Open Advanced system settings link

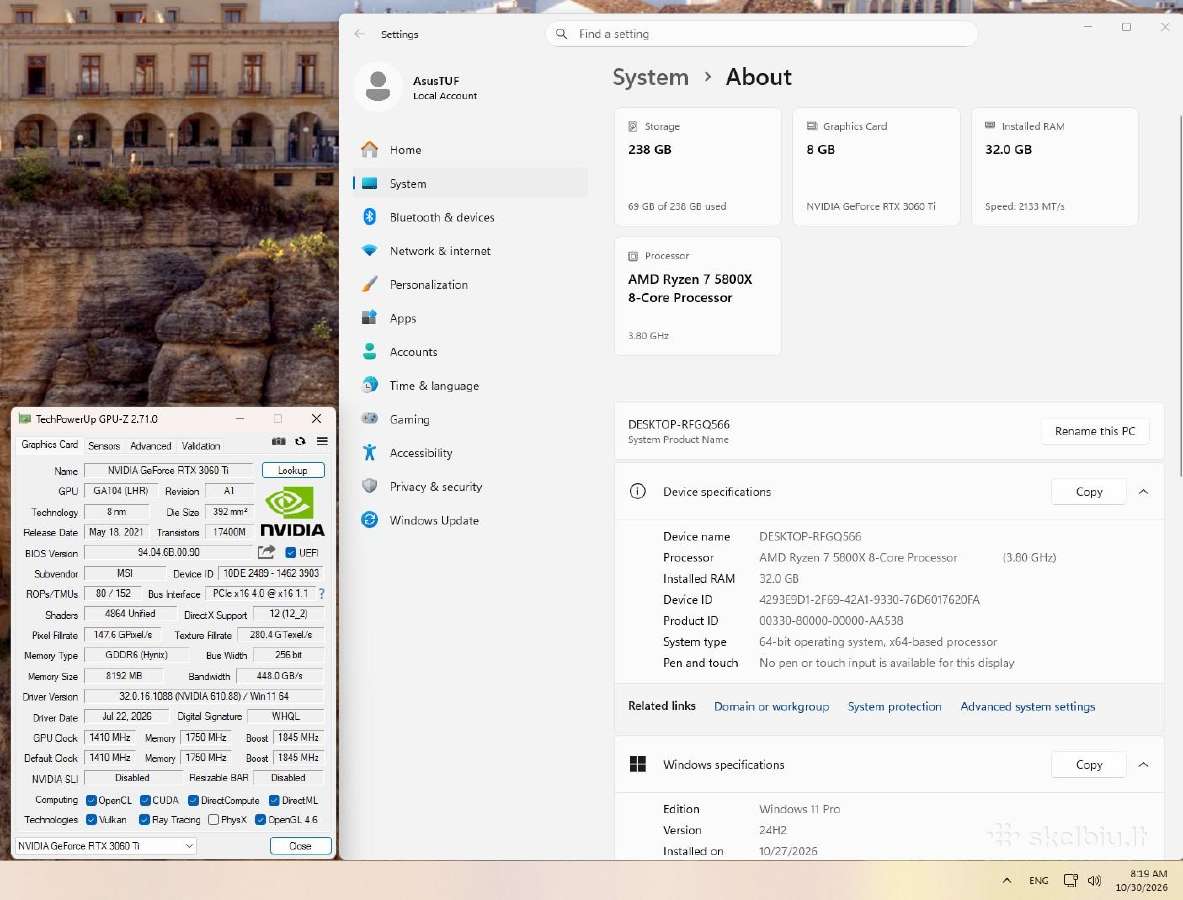[1028, 706]
